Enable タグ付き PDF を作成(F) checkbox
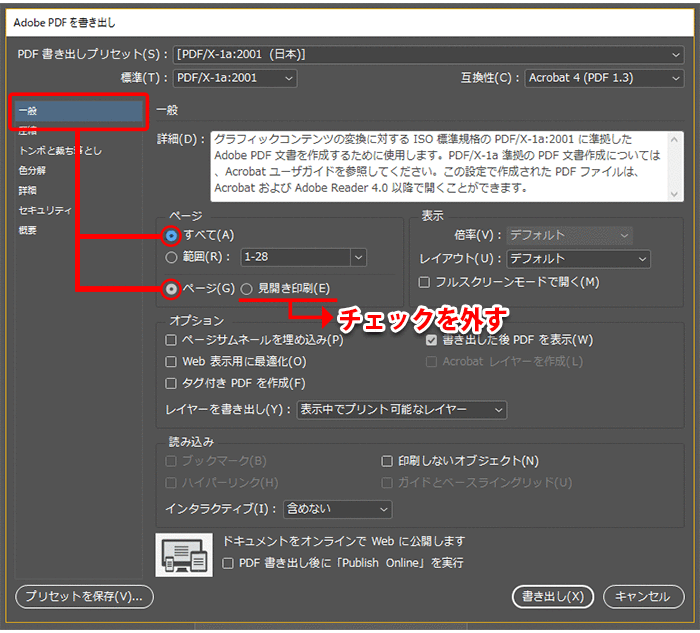The height and width of the screenshot is (633, 700). point(171,383)
